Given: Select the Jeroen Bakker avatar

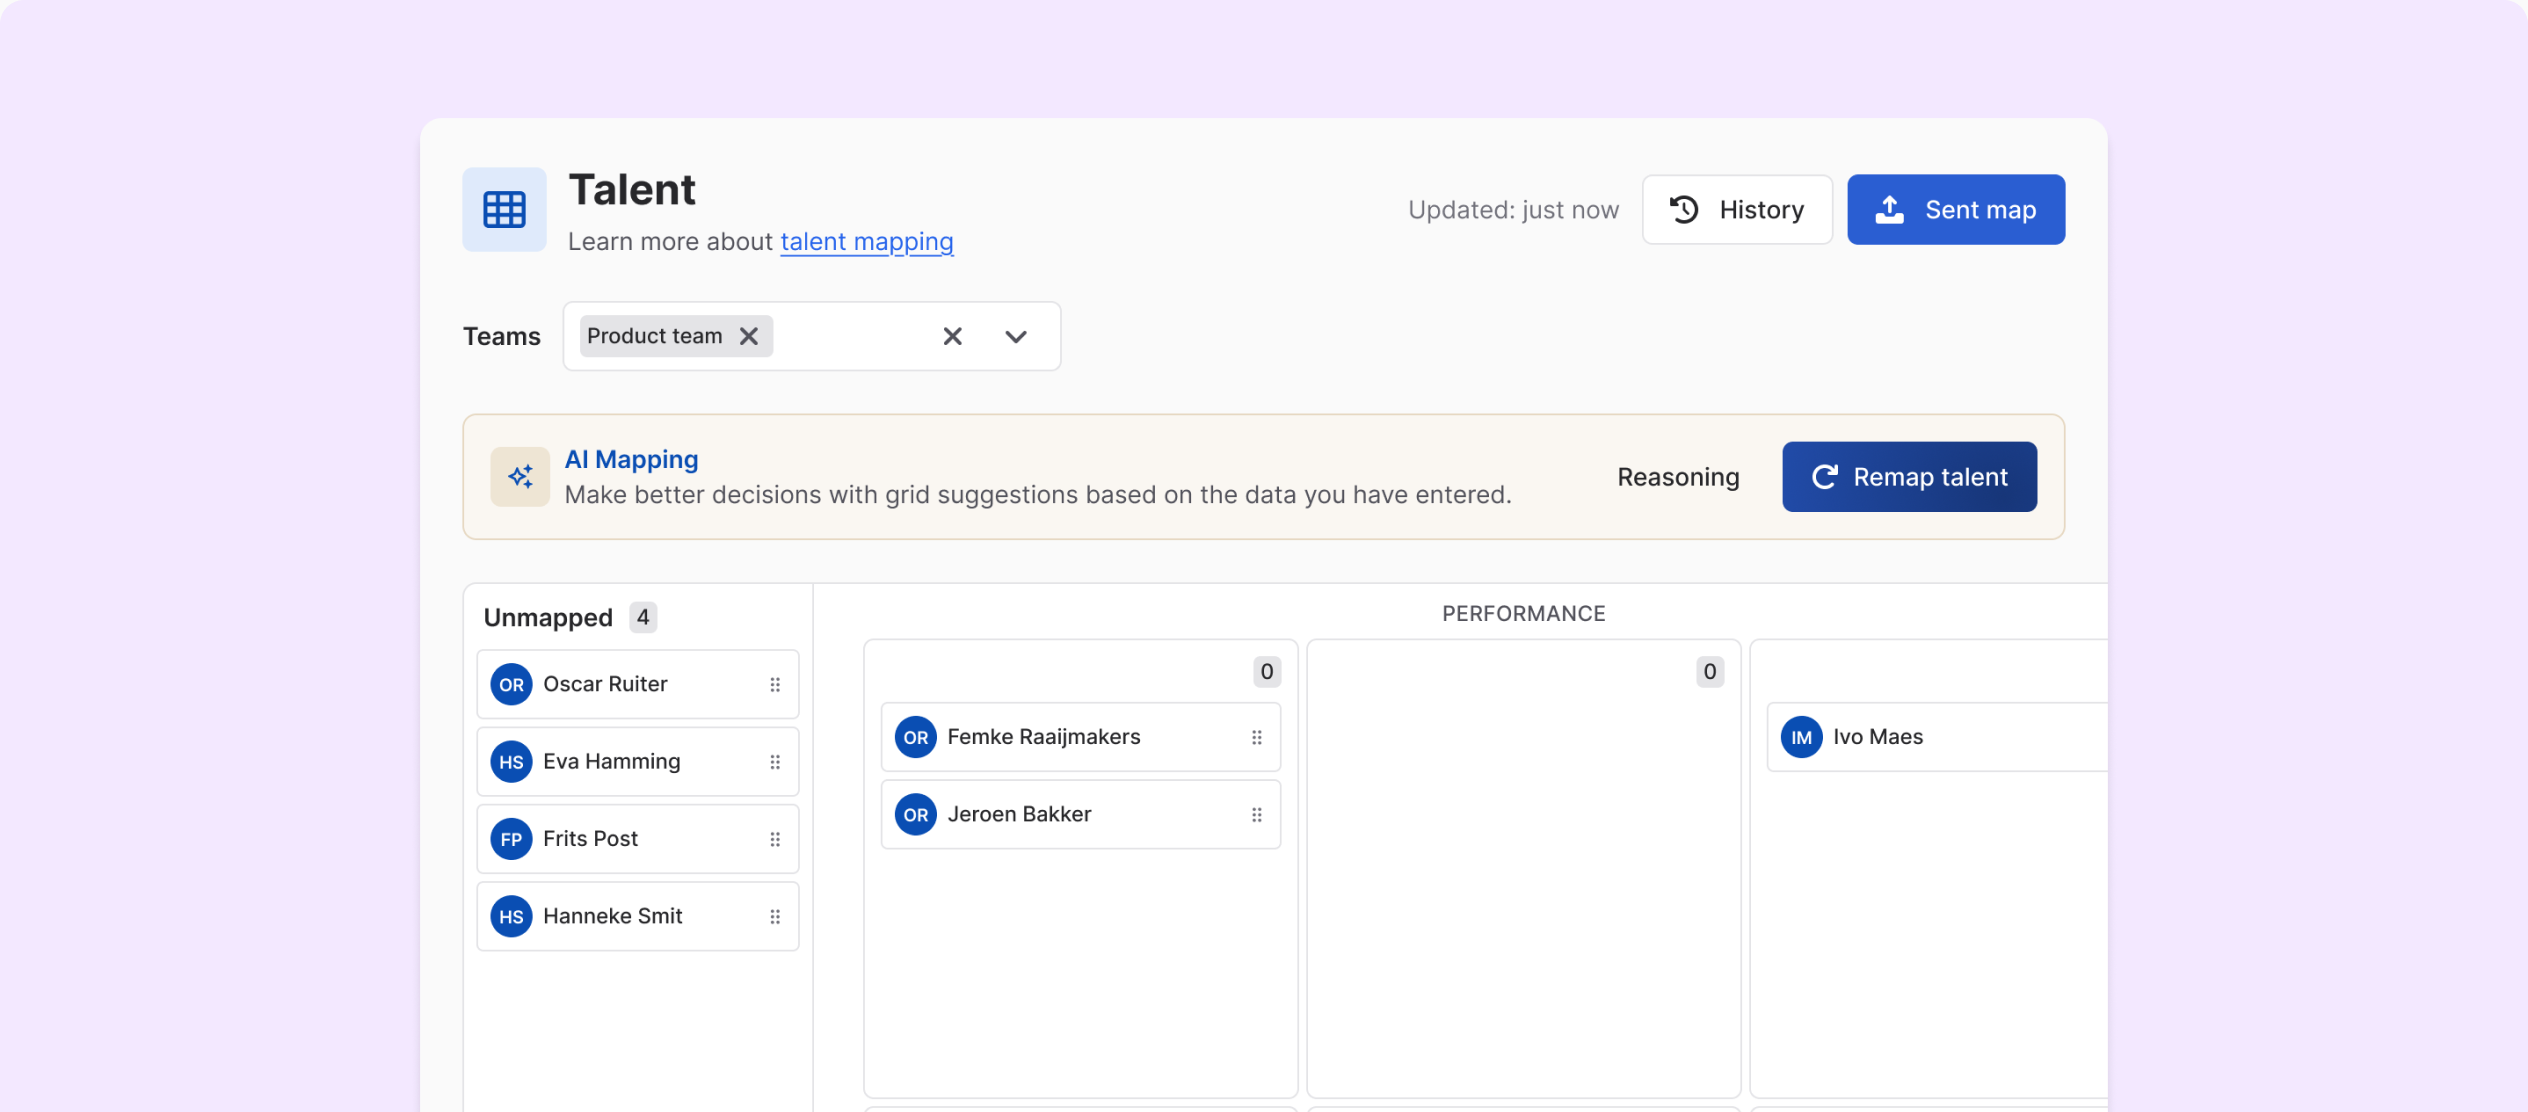Looking at the screenshot, I should pyautogui.click(x=916, y=815).
